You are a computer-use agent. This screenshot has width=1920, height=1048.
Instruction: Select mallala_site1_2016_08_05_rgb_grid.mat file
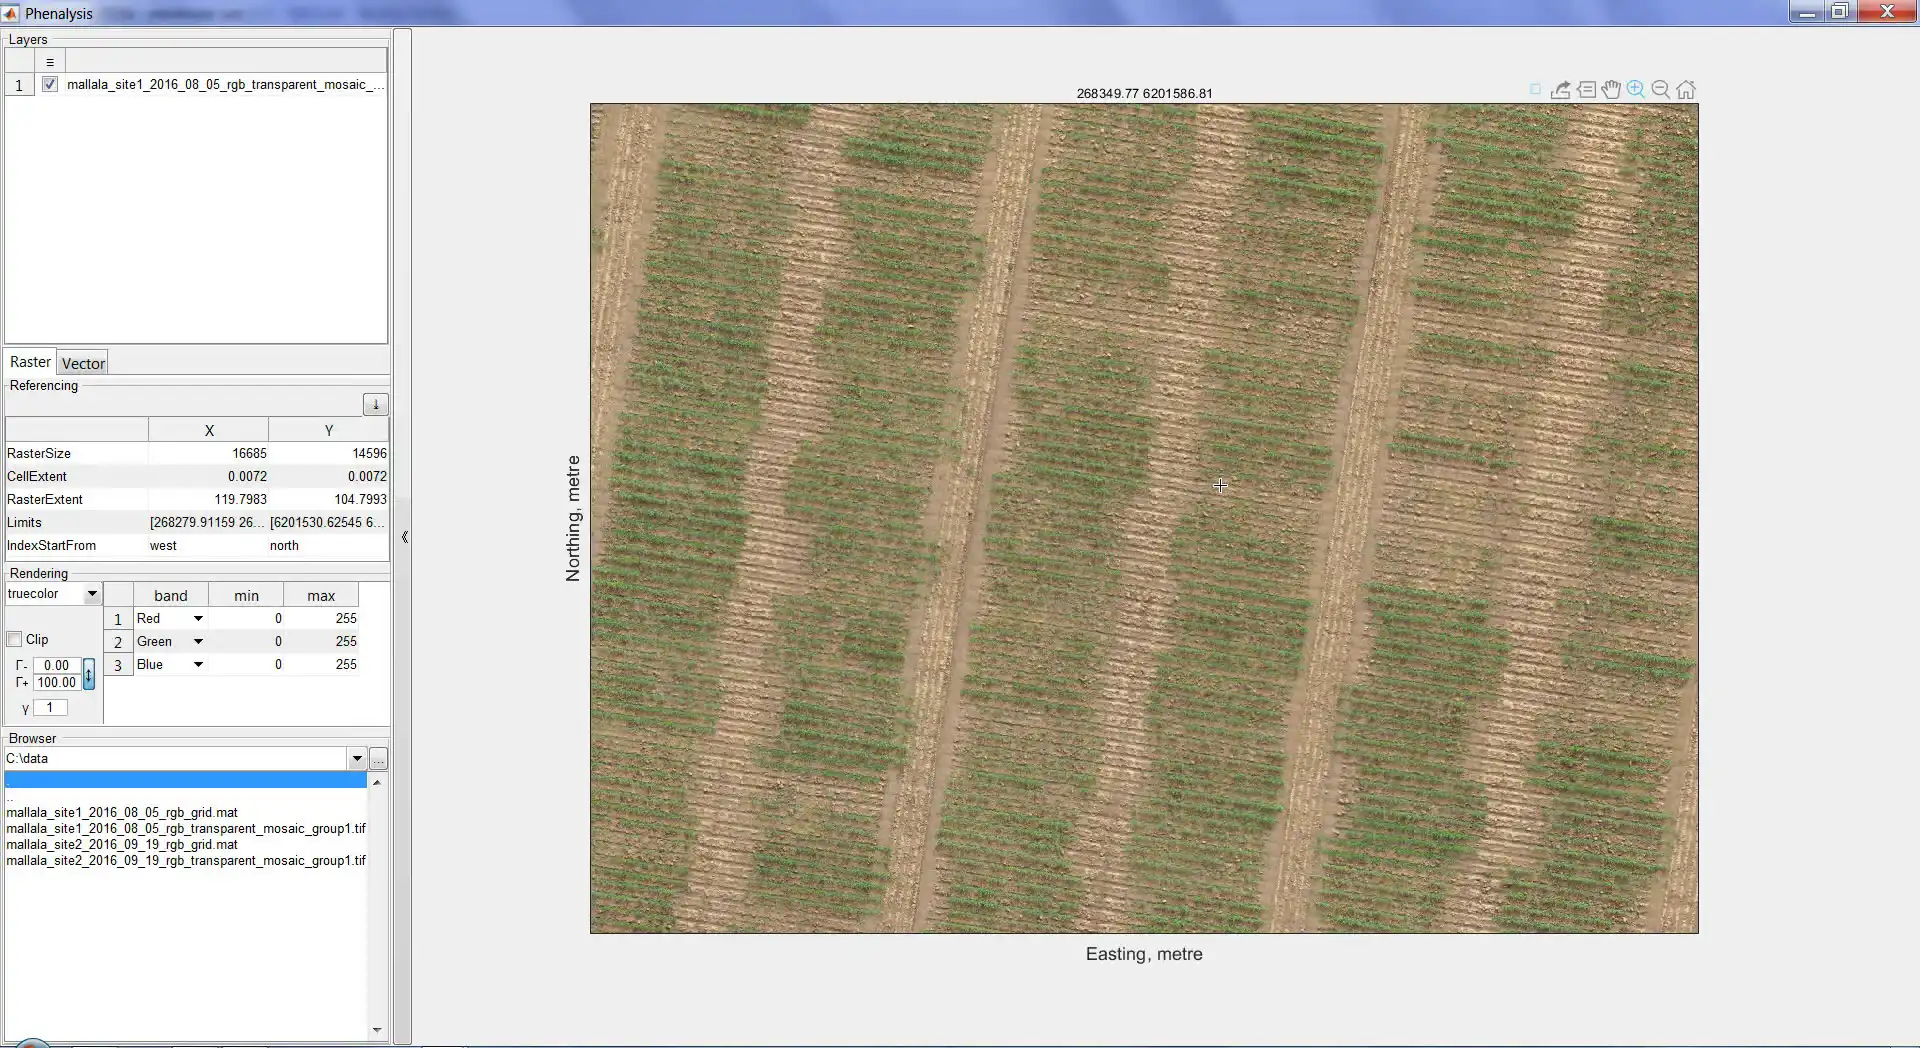pos(122,813)
